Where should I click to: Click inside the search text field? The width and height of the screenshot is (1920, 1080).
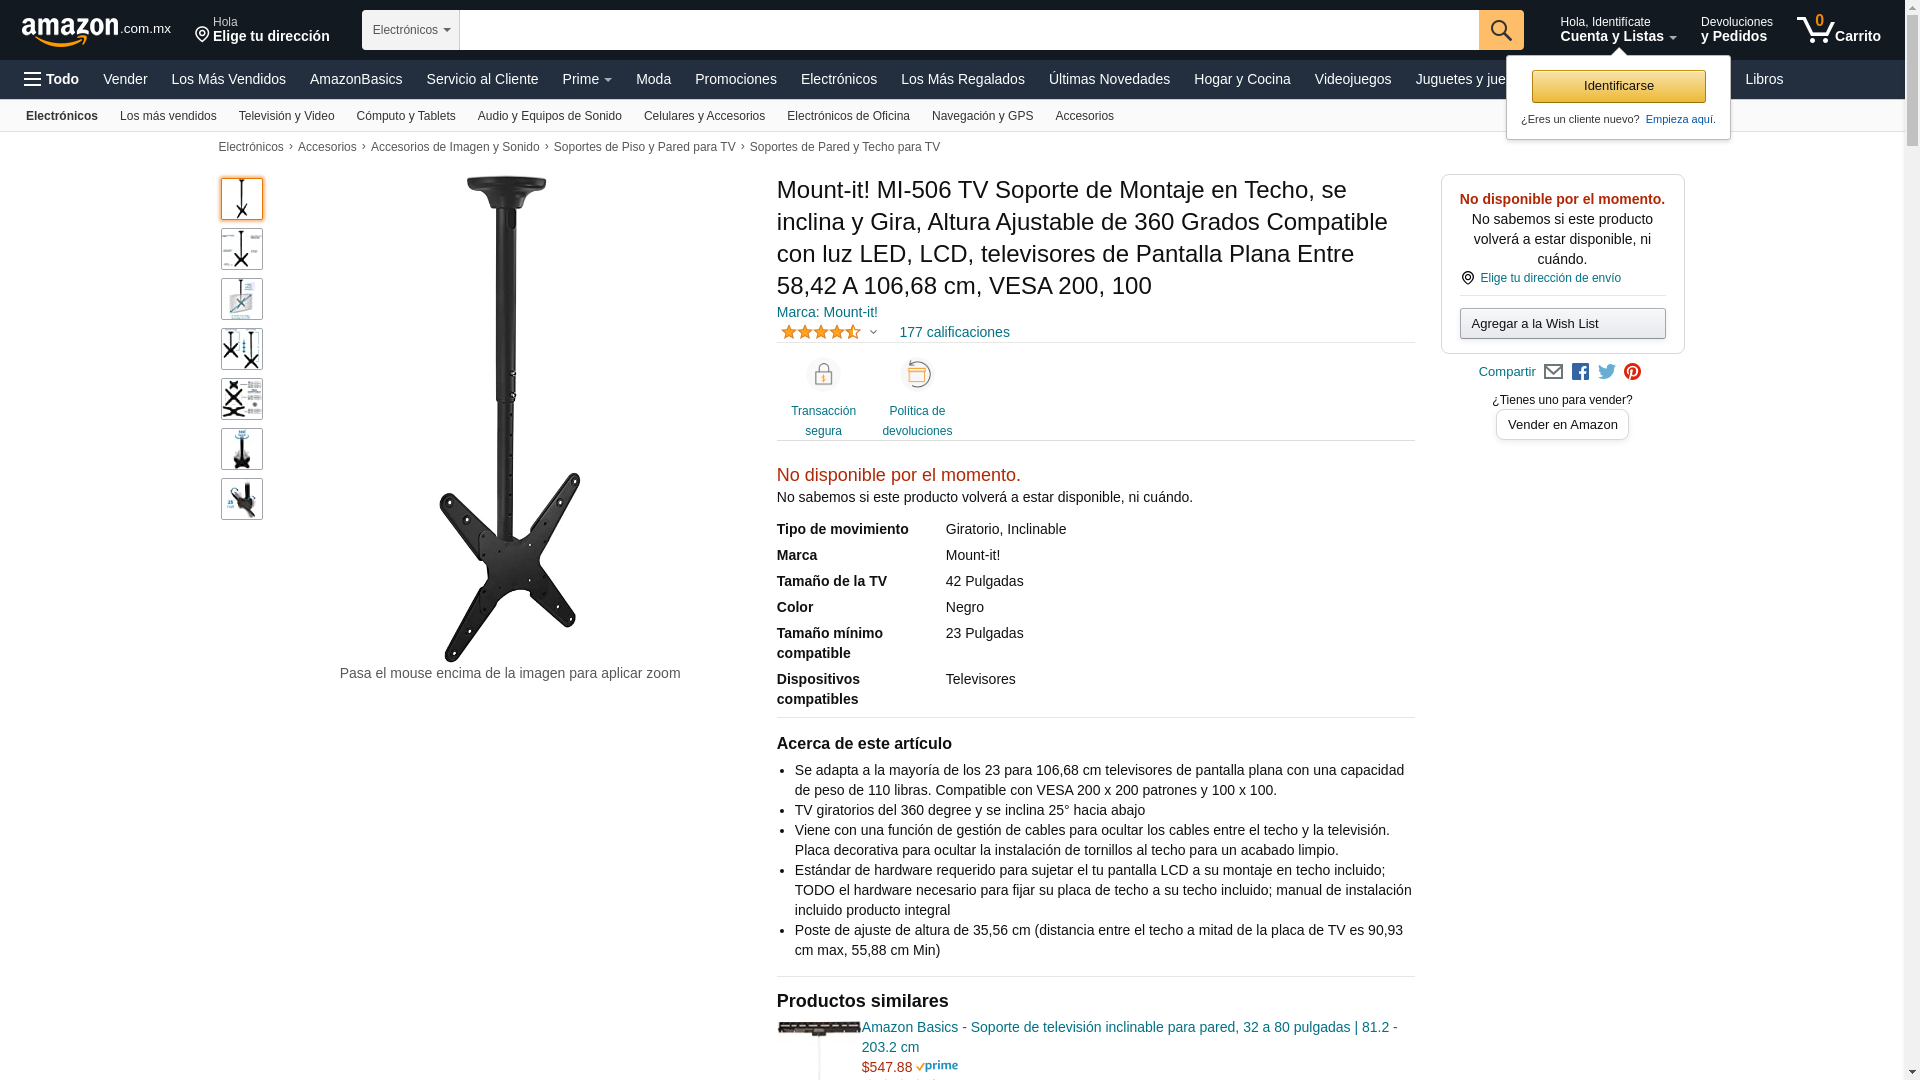(968, 30)
